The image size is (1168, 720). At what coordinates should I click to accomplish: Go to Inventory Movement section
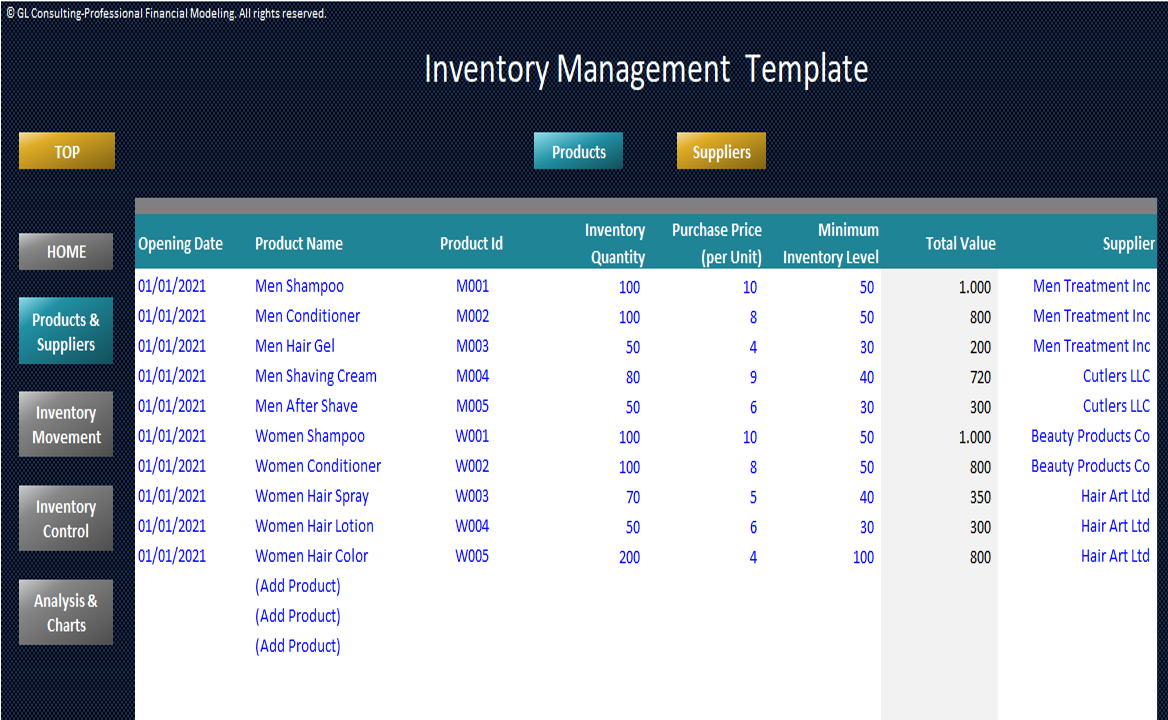click(66, 424)
